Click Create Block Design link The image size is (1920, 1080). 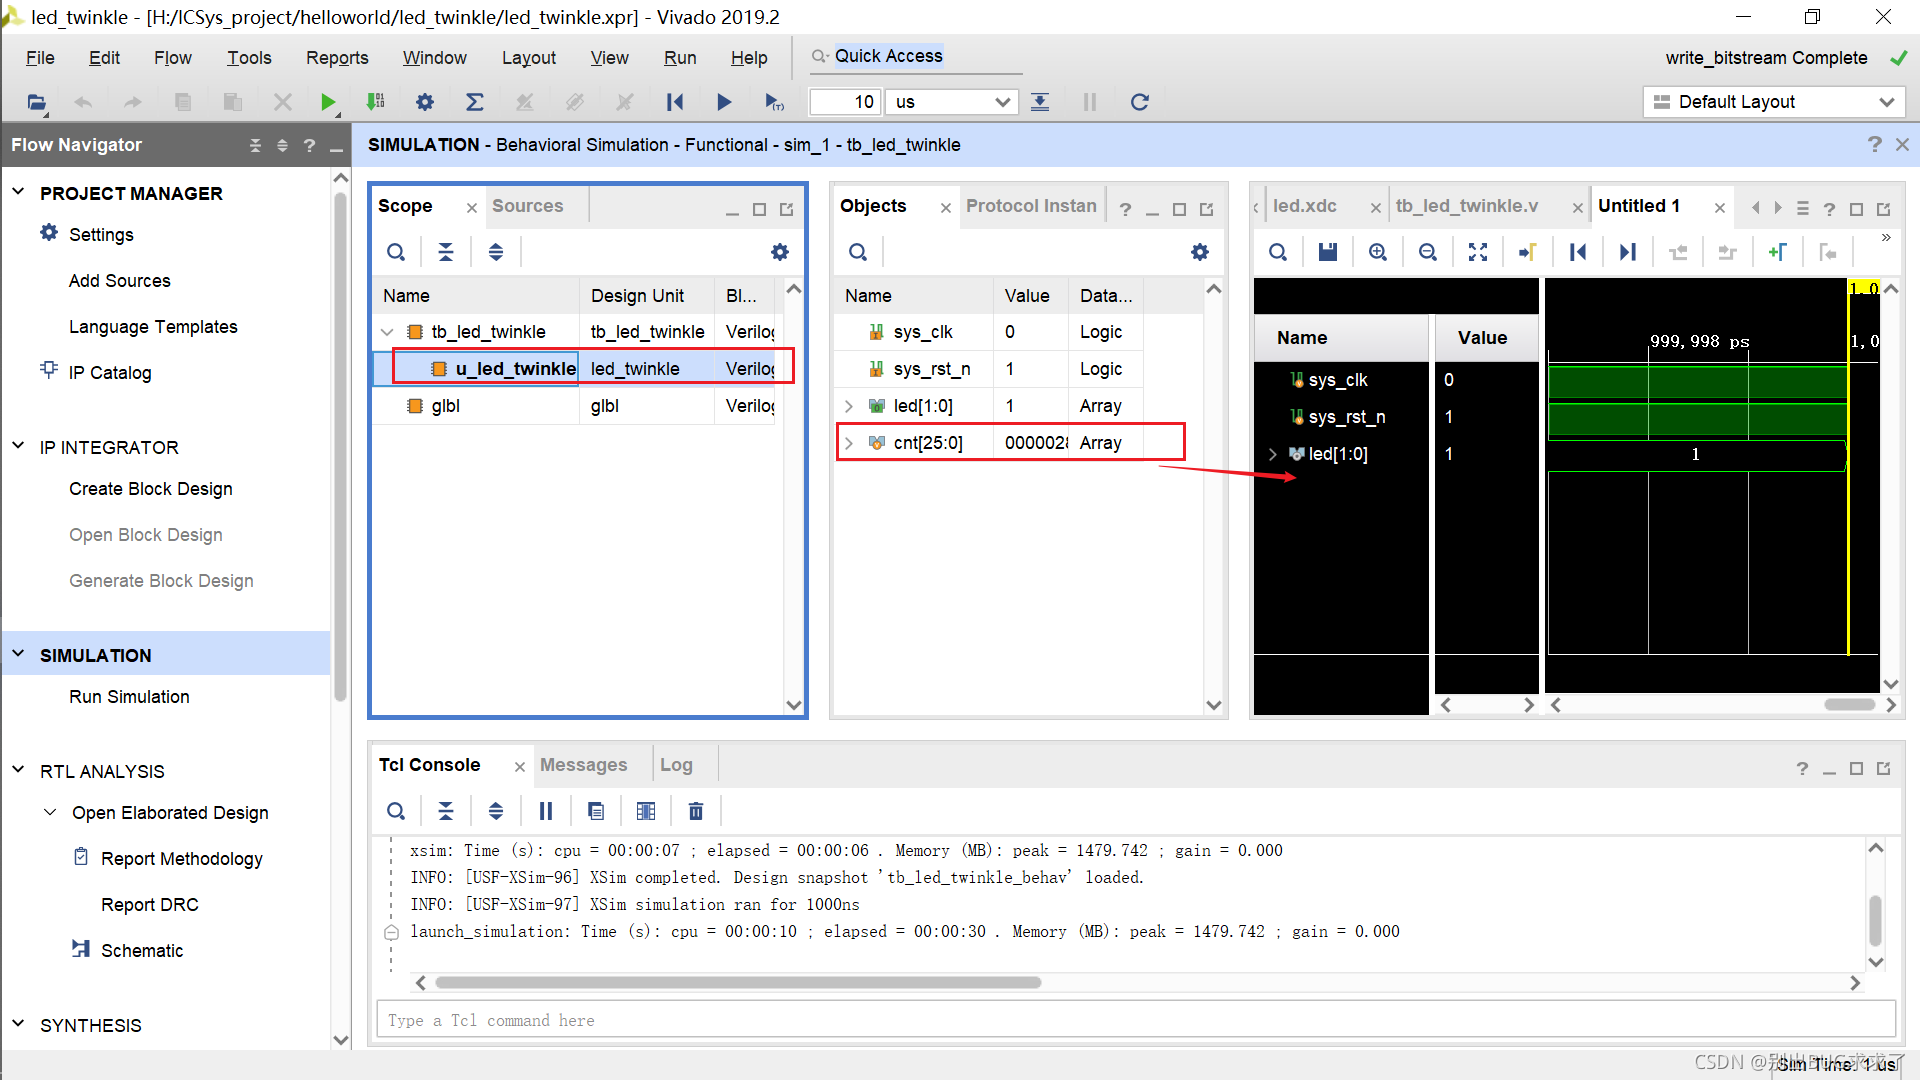(150, 489)
